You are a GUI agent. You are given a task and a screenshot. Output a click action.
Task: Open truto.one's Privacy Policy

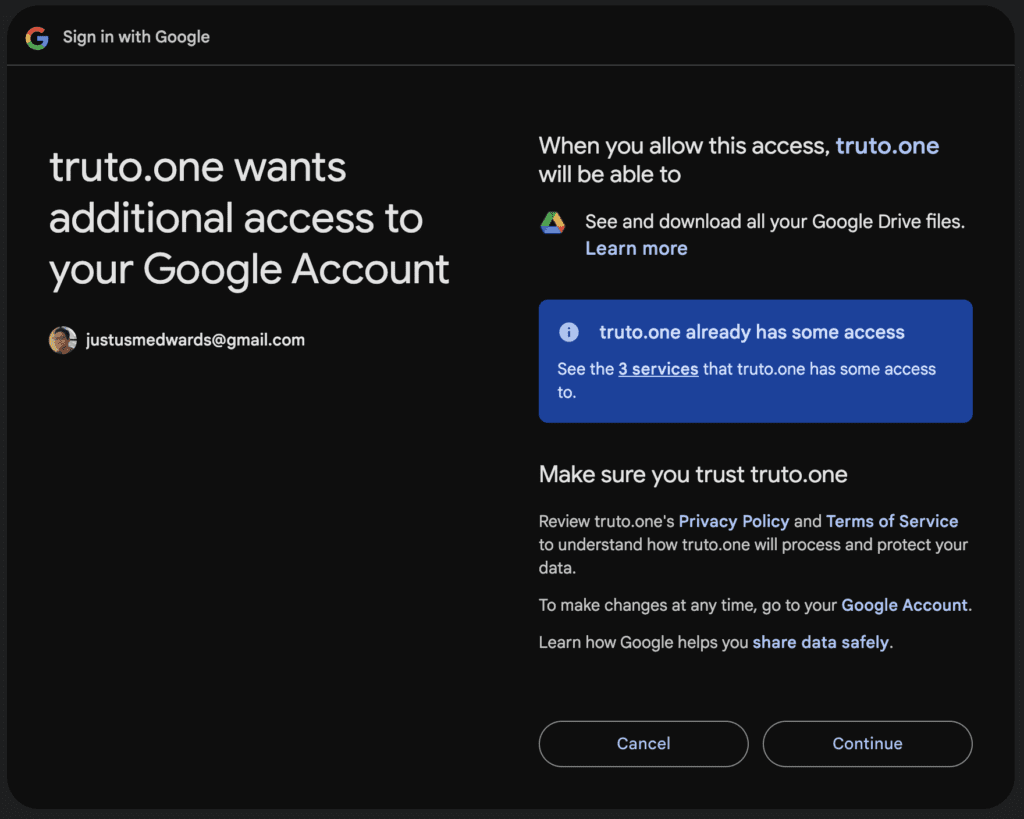point(734,521)
